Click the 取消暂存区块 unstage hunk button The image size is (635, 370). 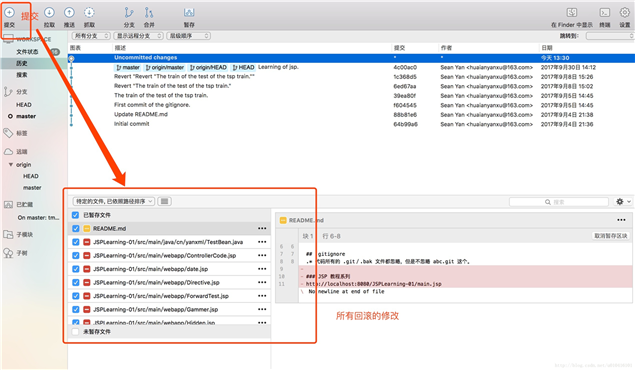(611, 236)
